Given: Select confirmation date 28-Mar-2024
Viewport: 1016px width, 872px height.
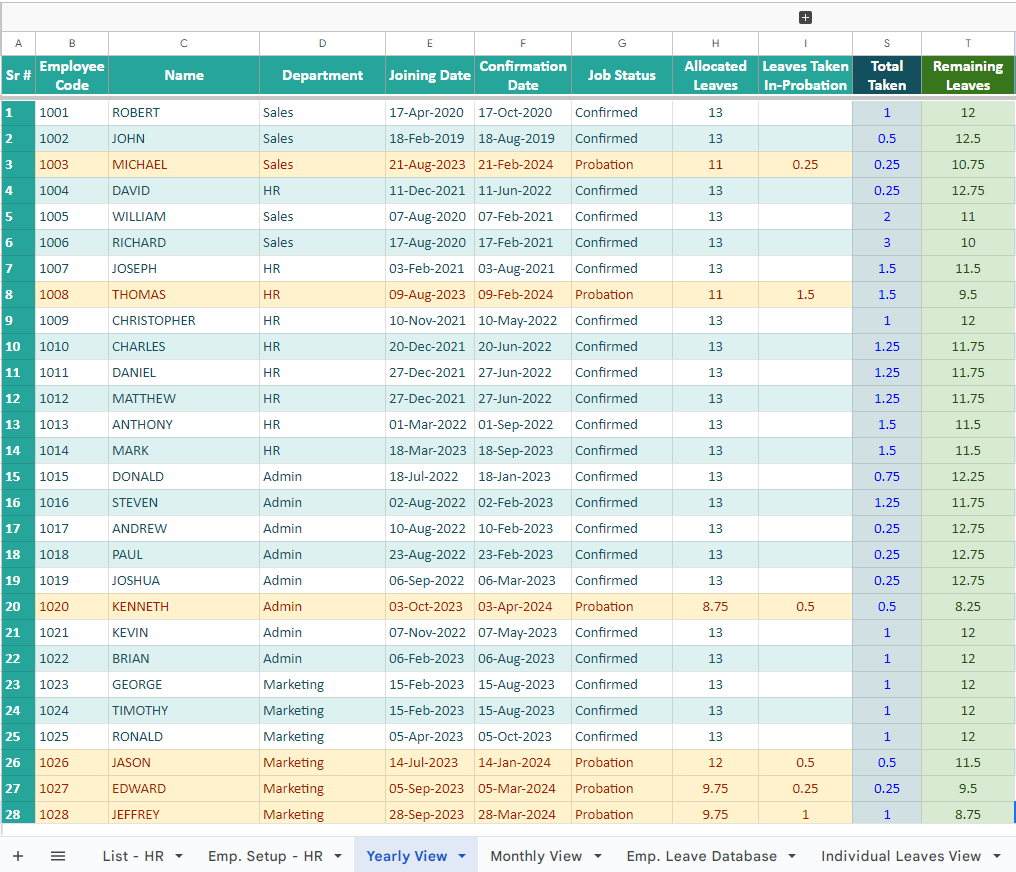Looking at the screenshot, I should 523,814.
